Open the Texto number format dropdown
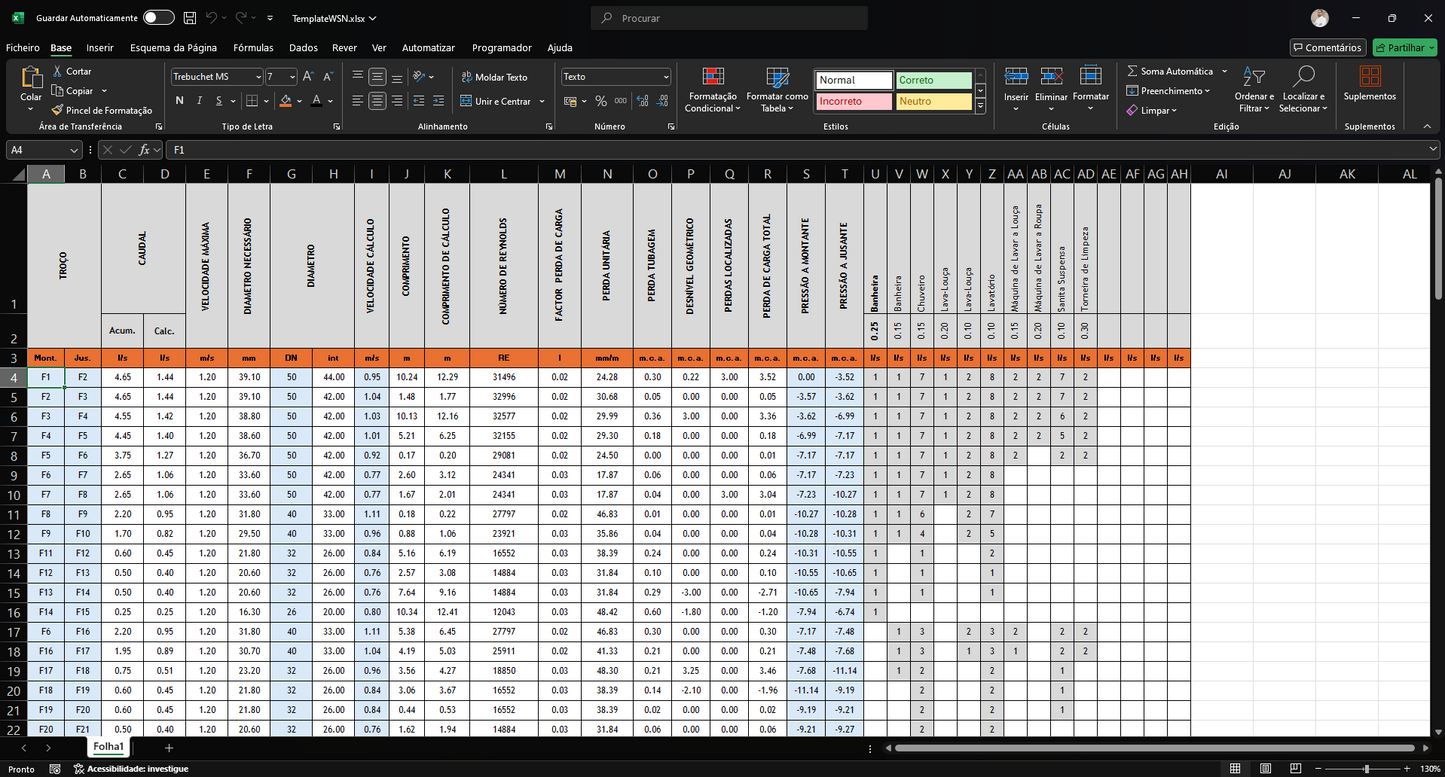 [666, 77]
